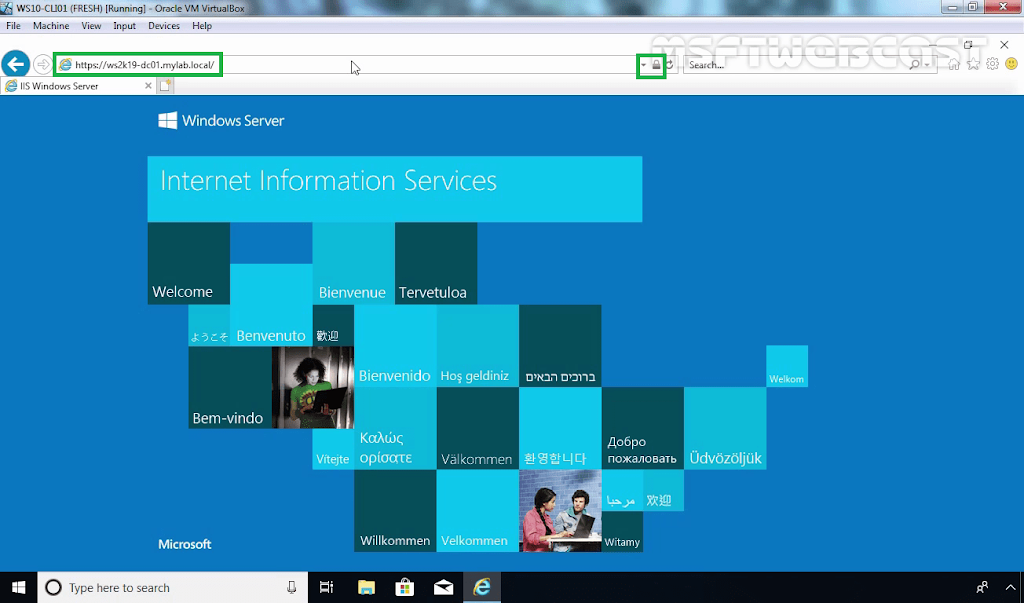Click the Welcome tile

tap(189, 263)
